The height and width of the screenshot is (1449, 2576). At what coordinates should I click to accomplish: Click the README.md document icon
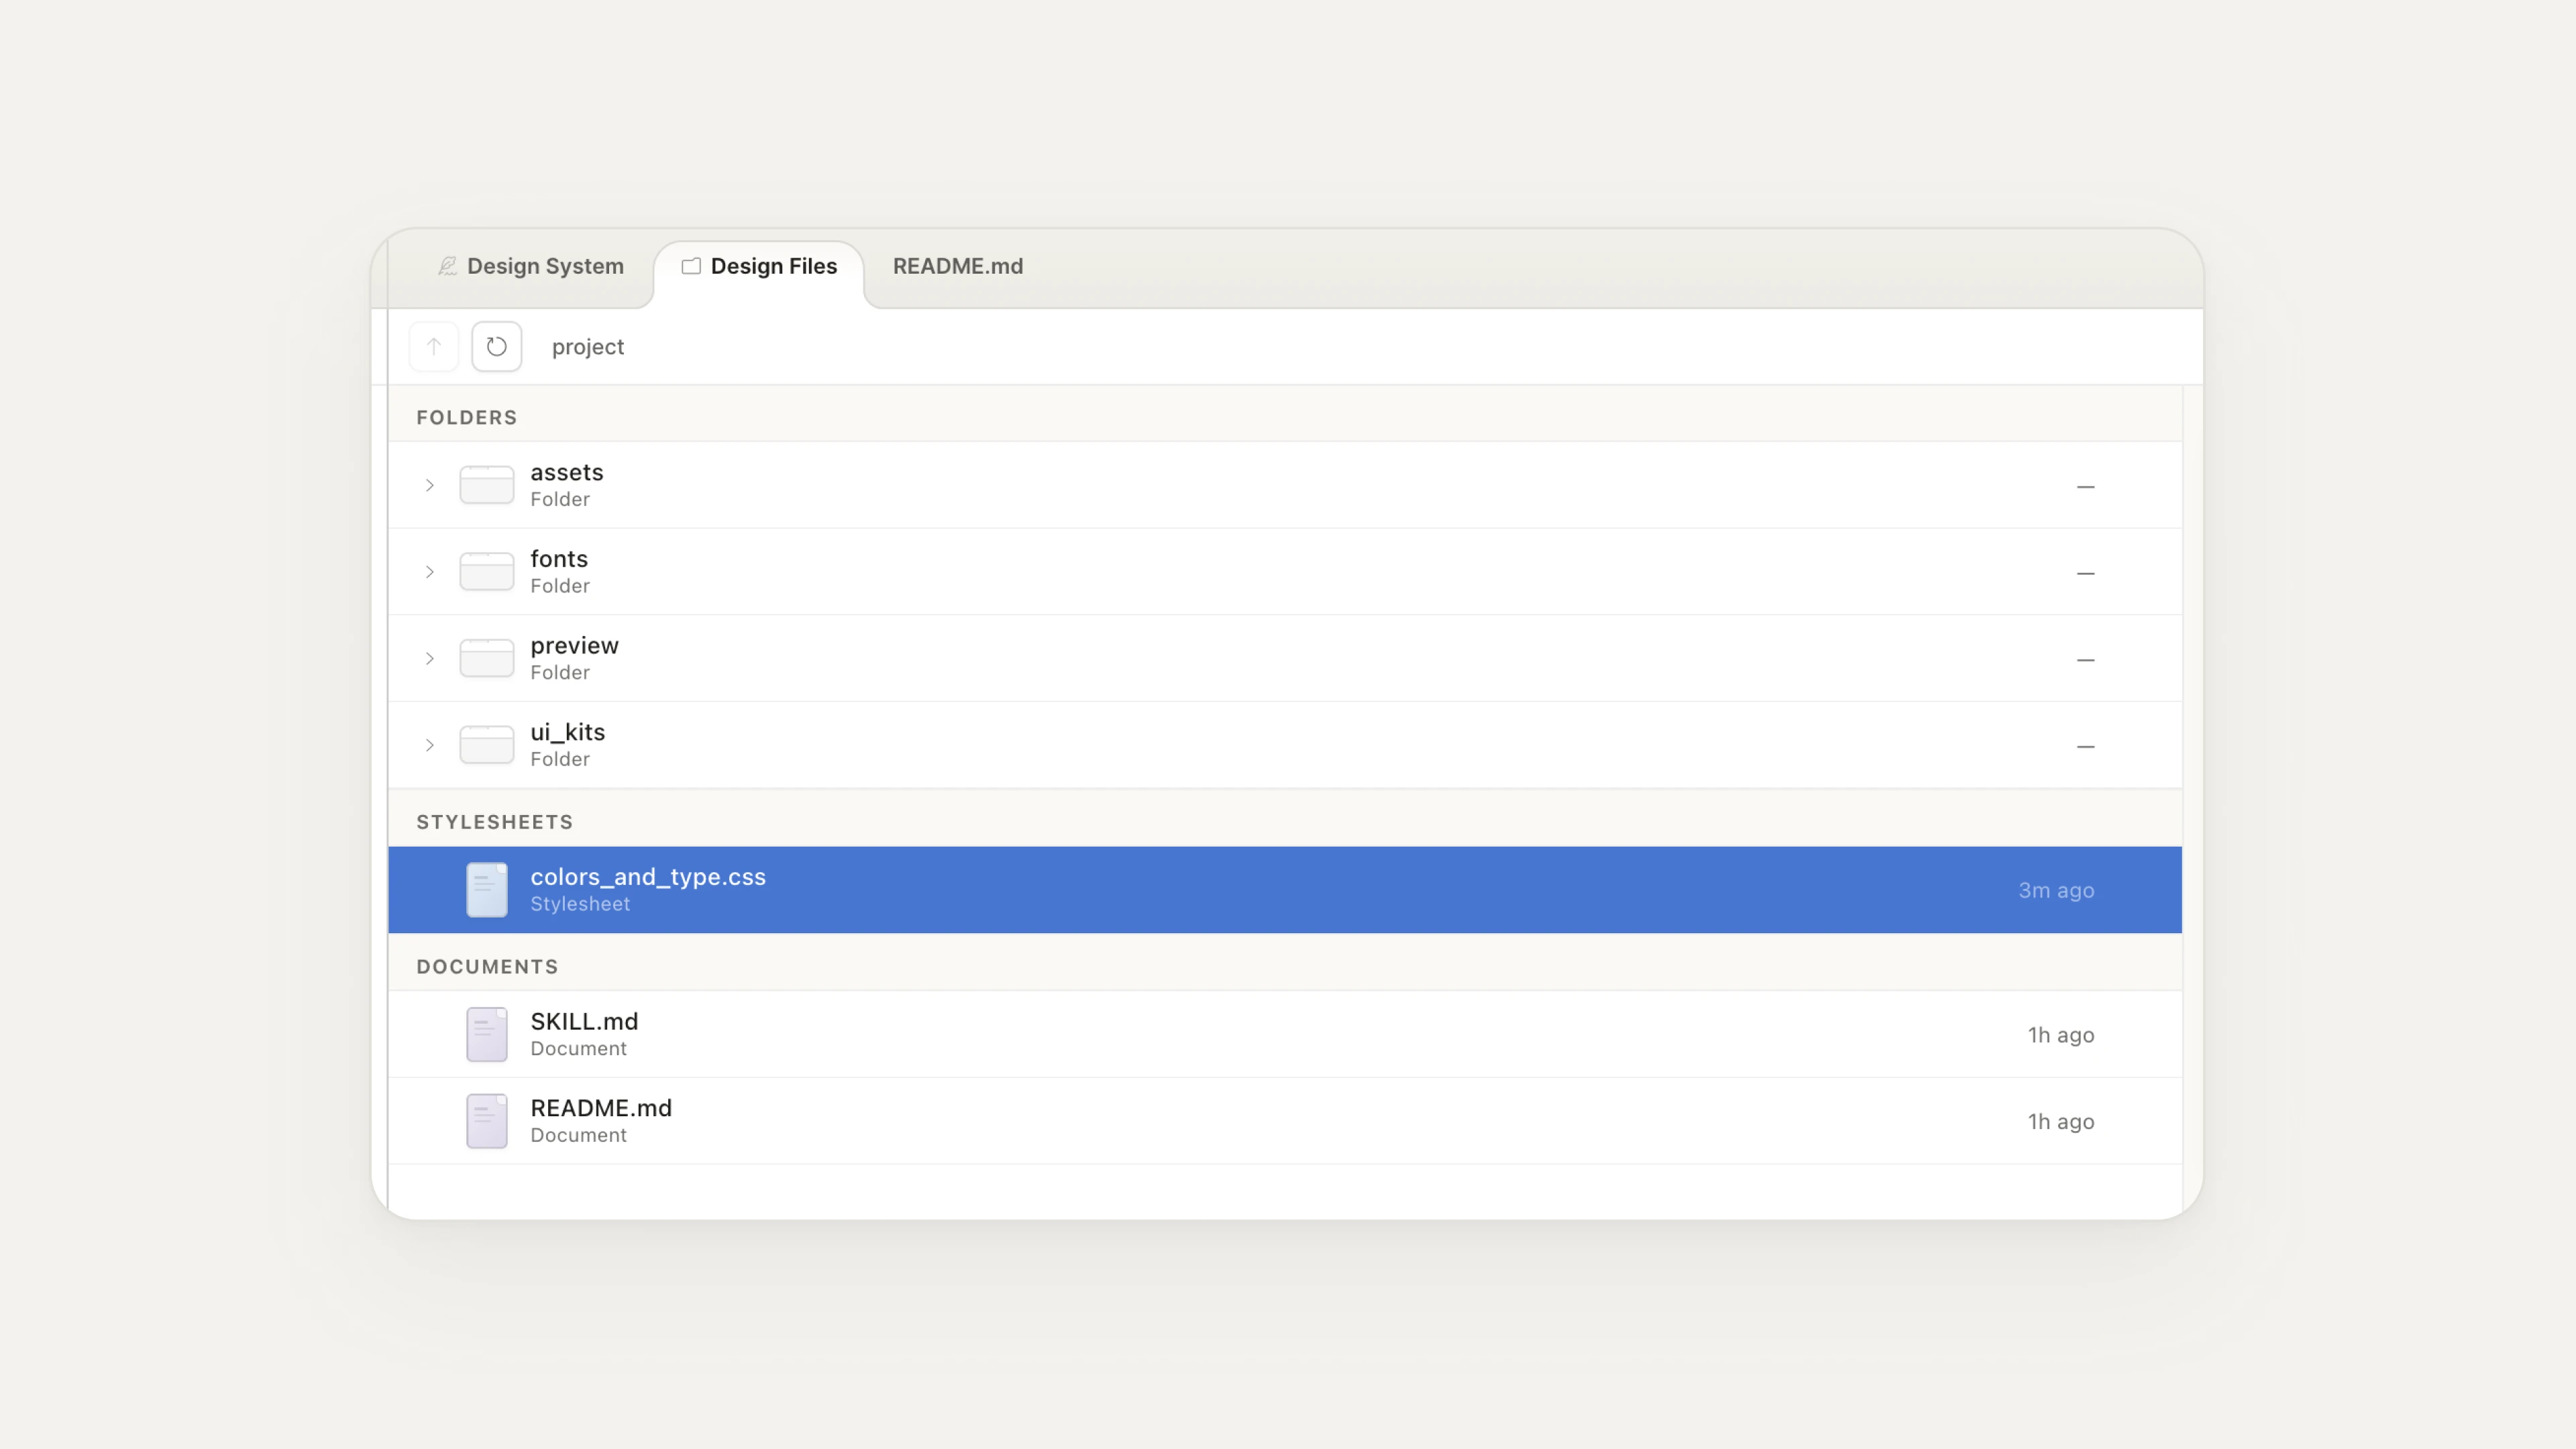[487, 1120]
